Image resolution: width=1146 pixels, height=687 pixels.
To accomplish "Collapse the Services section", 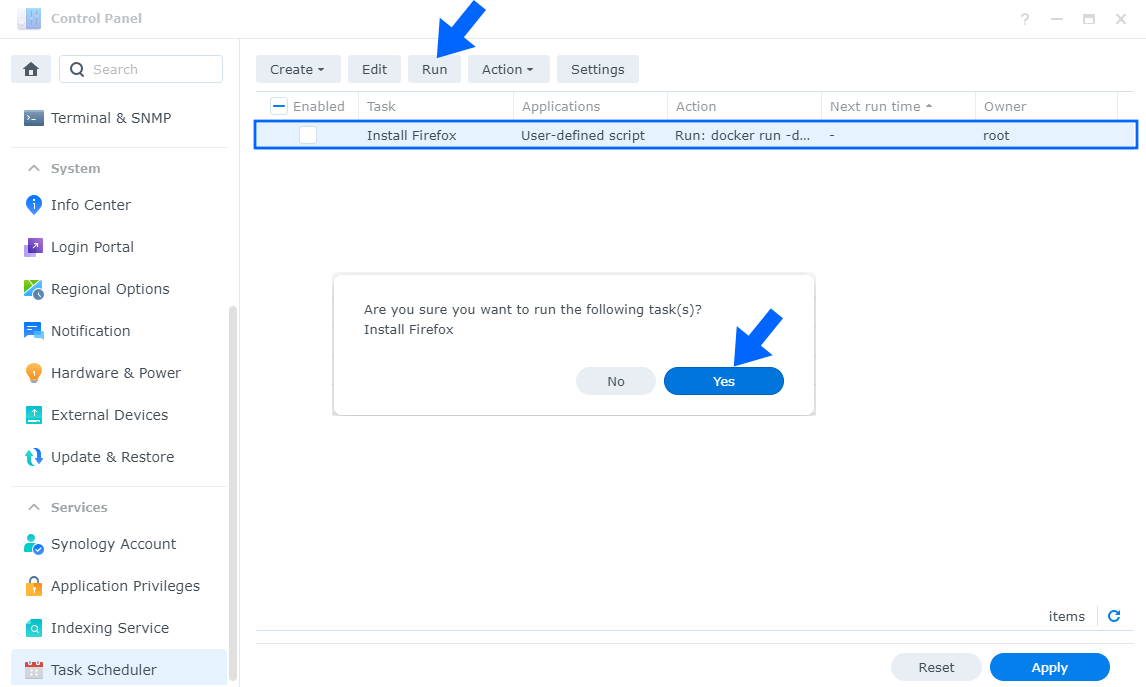I will pyautogui.click(x=34, y=507).
